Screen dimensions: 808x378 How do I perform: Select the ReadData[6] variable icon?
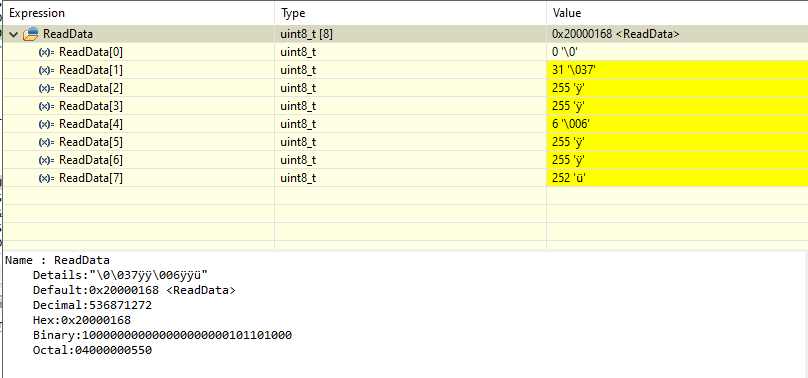pyautogui.click(x=47, y=160)
